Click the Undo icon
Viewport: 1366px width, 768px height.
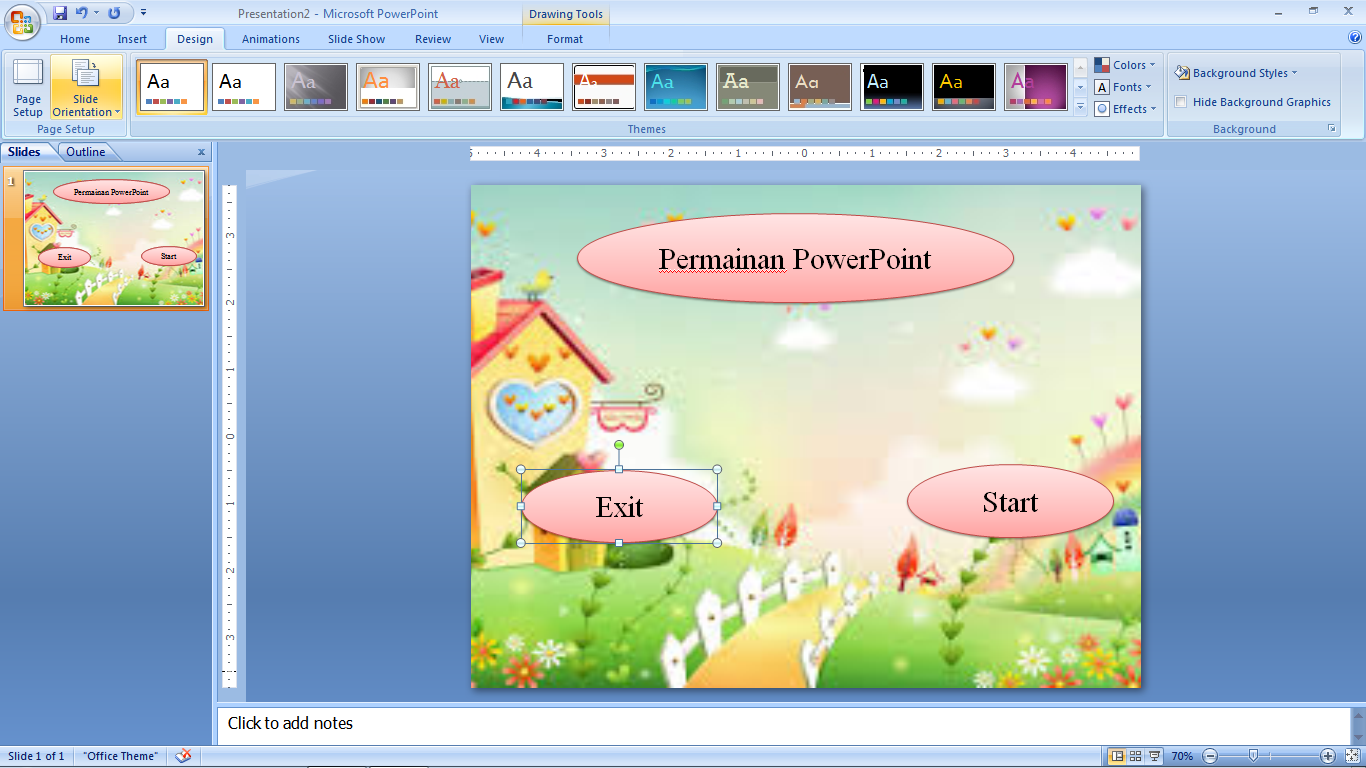(82, 13)
